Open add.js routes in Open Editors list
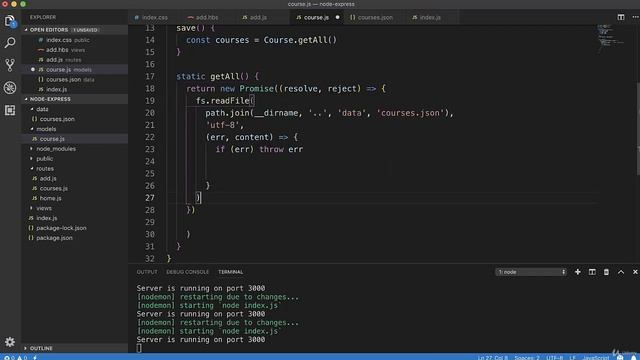Image resolution: width=640 pixels, height=360 pixels. [75, 60]
